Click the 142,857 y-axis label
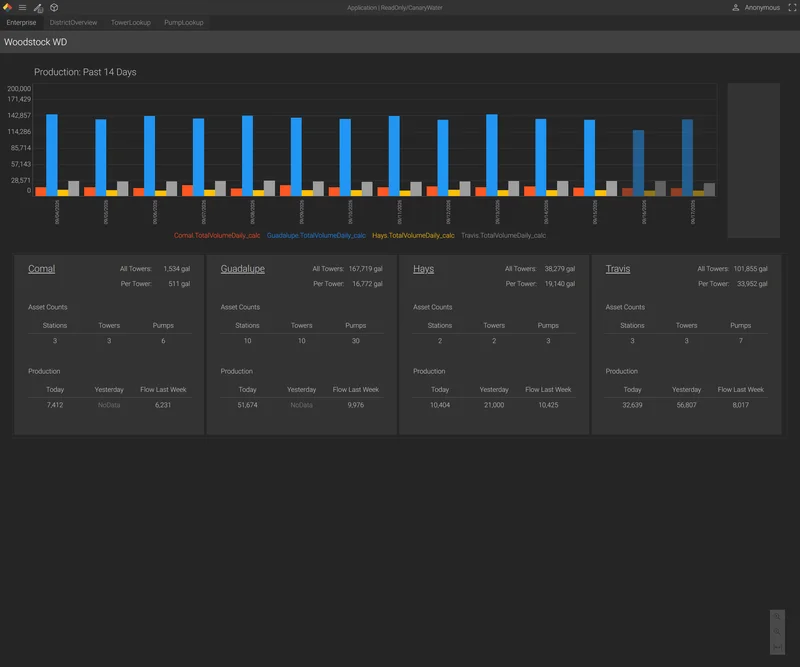The height and width of the screenshot is (667, 800). click(x=19, y=115)
